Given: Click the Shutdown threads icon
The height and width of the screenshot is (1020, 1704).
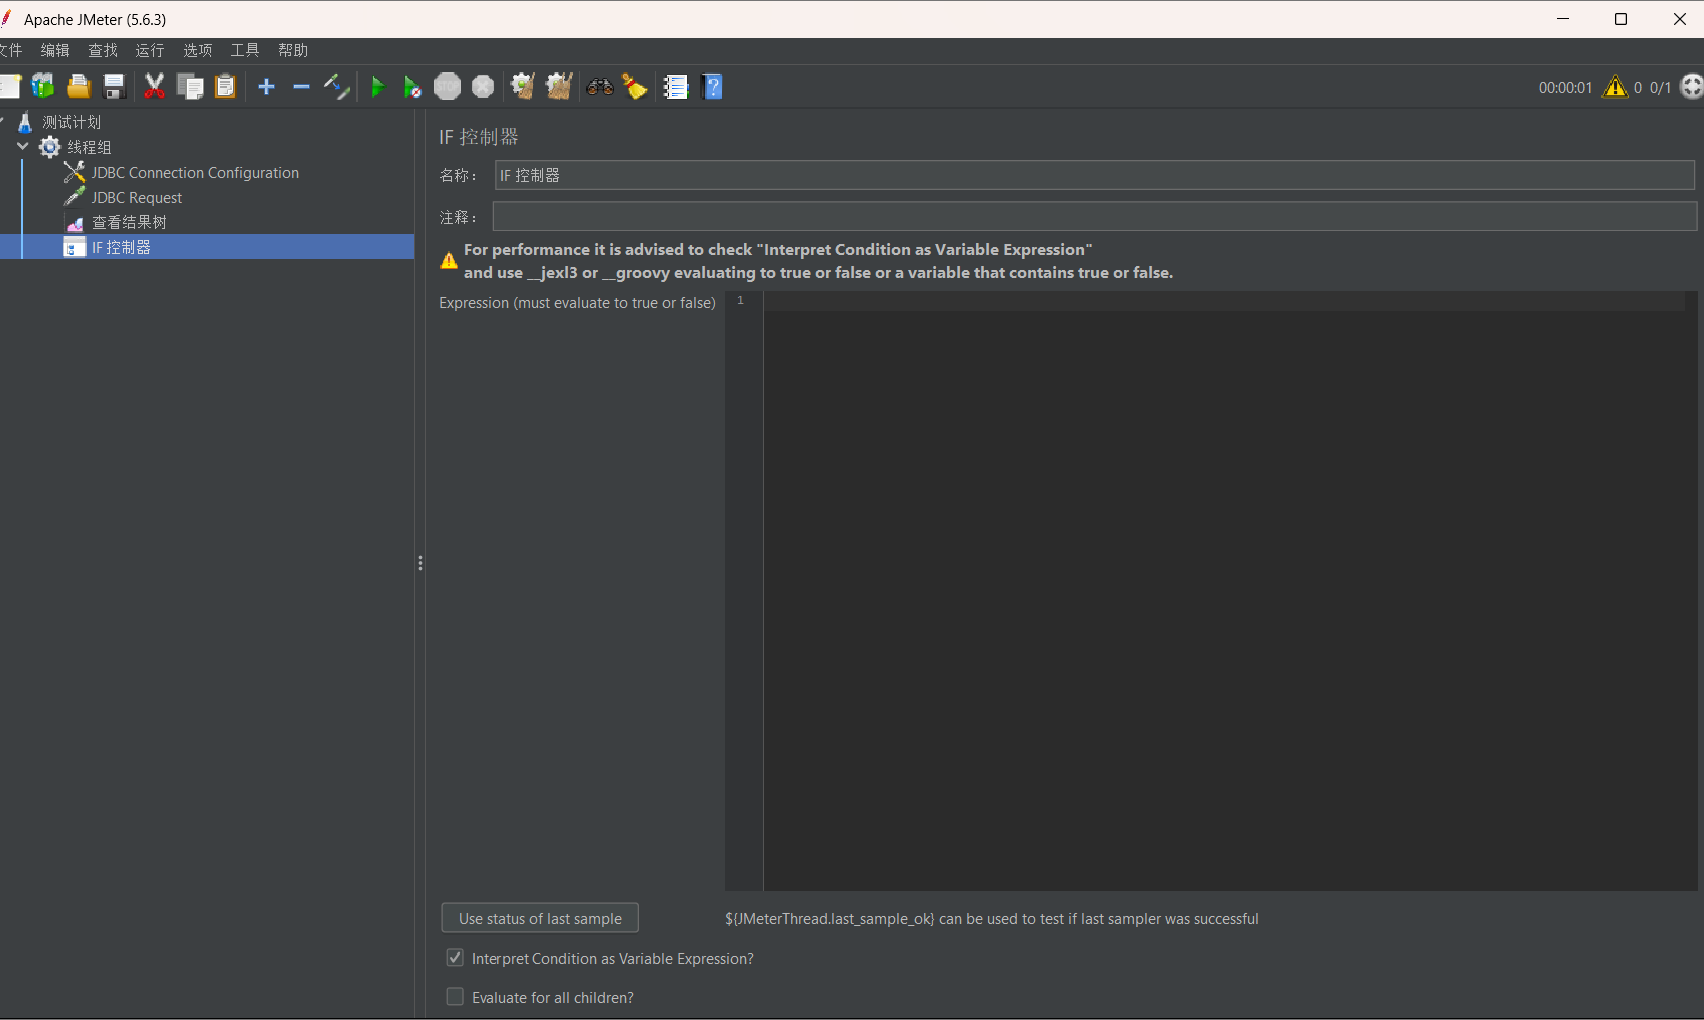Looking at the screenshot, I should coord(483,87).
